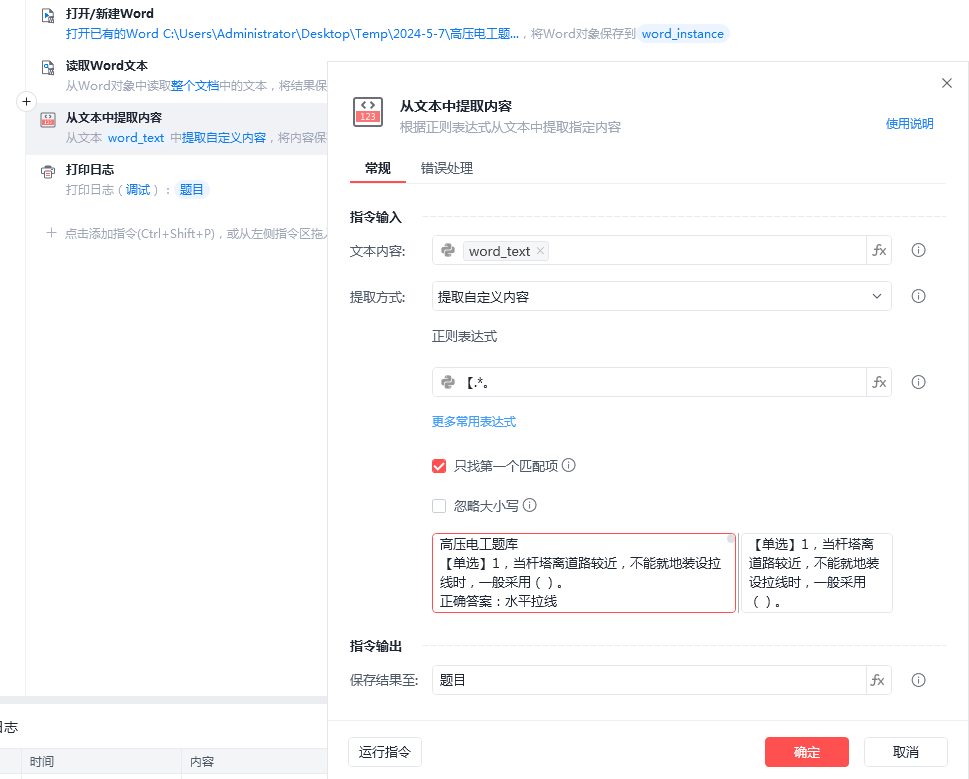Click 确定 to confirm settings

point(806,752)
